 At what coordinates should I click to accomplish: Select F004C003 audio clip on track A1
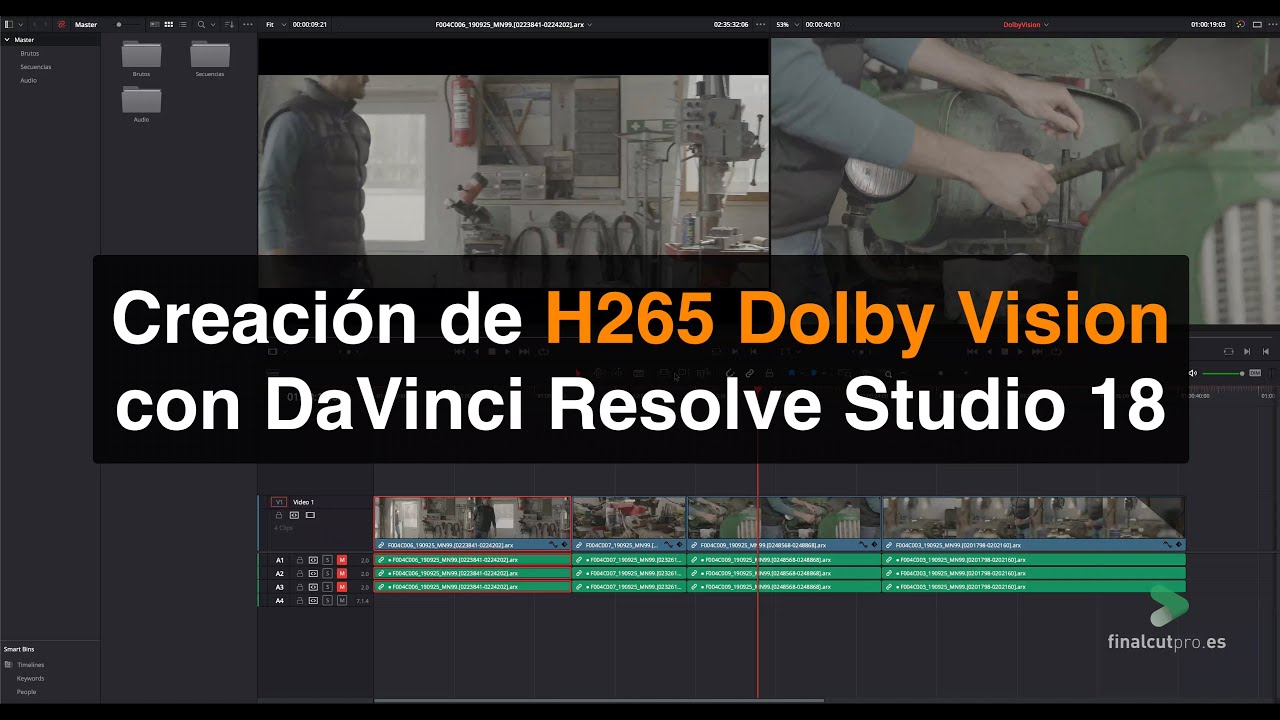[1034, 560]
